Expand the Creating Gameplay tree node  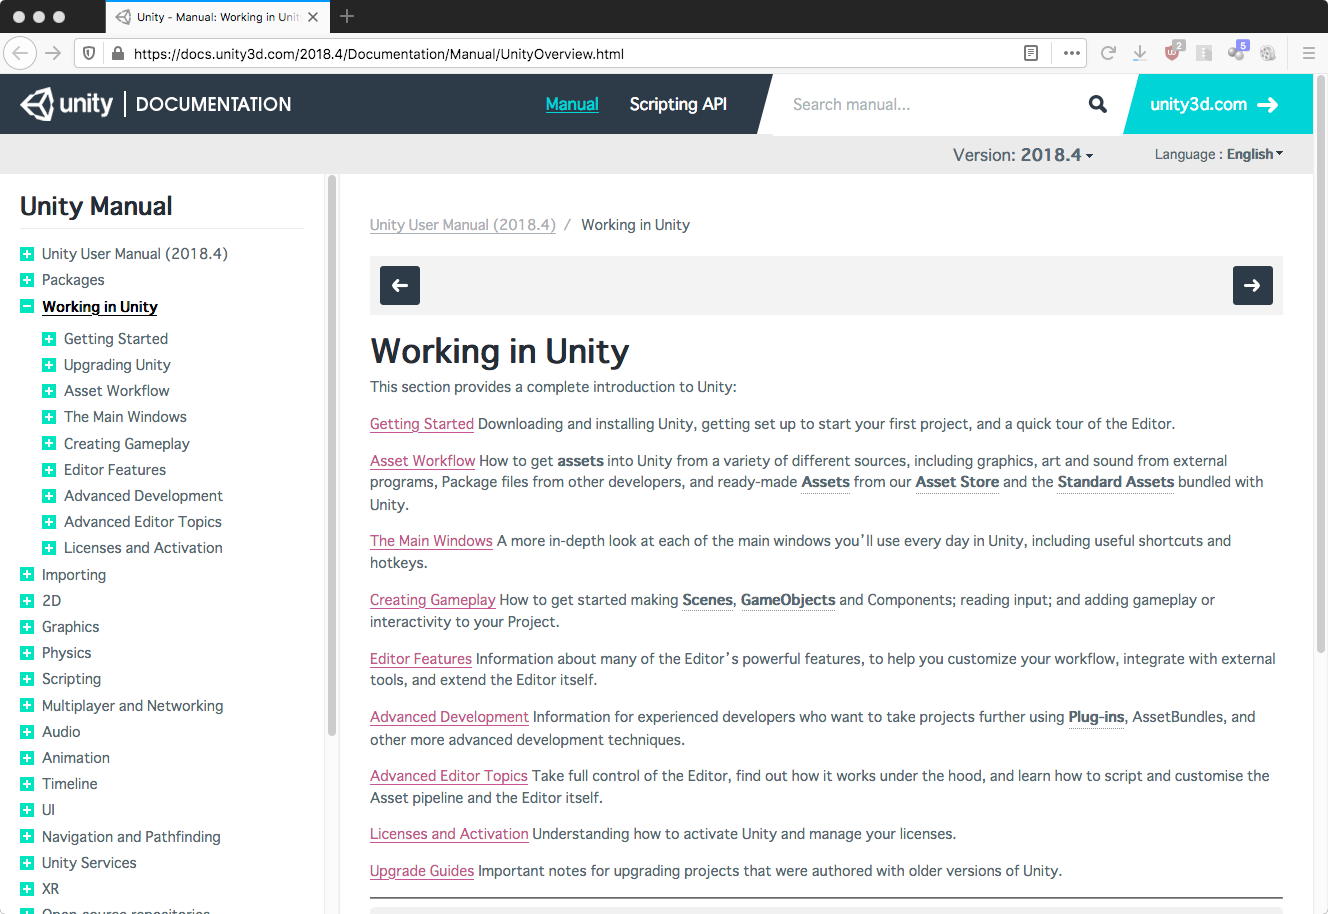[x=49, y=444]
